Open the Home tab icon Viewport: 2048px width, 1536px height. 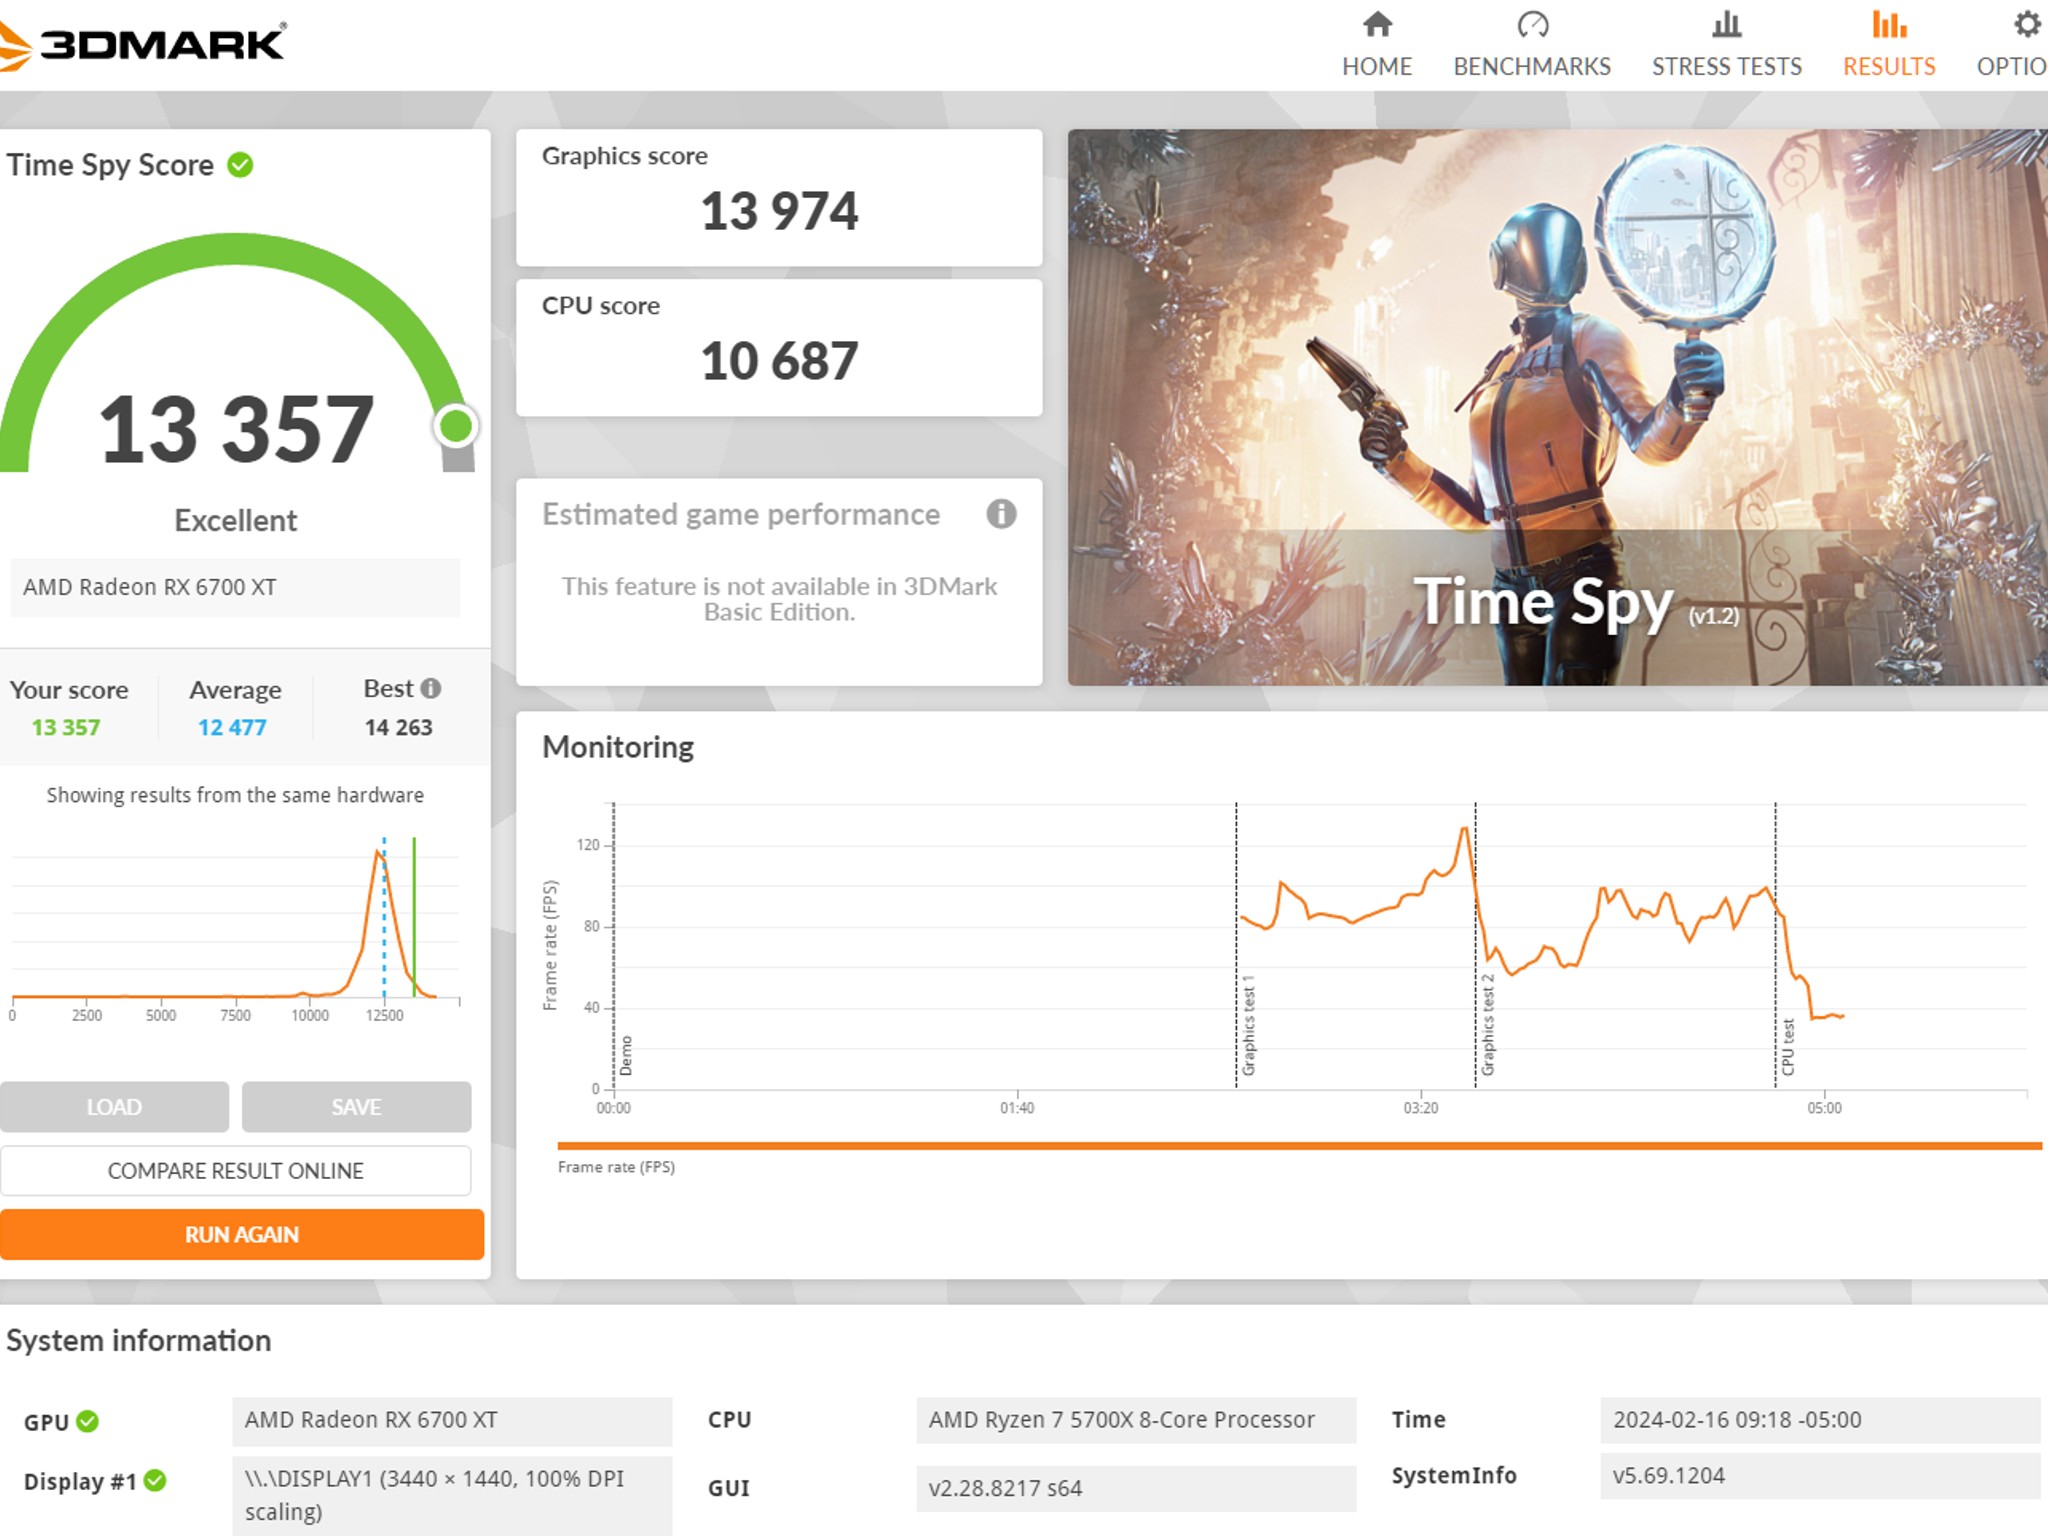coord(1377,24)
